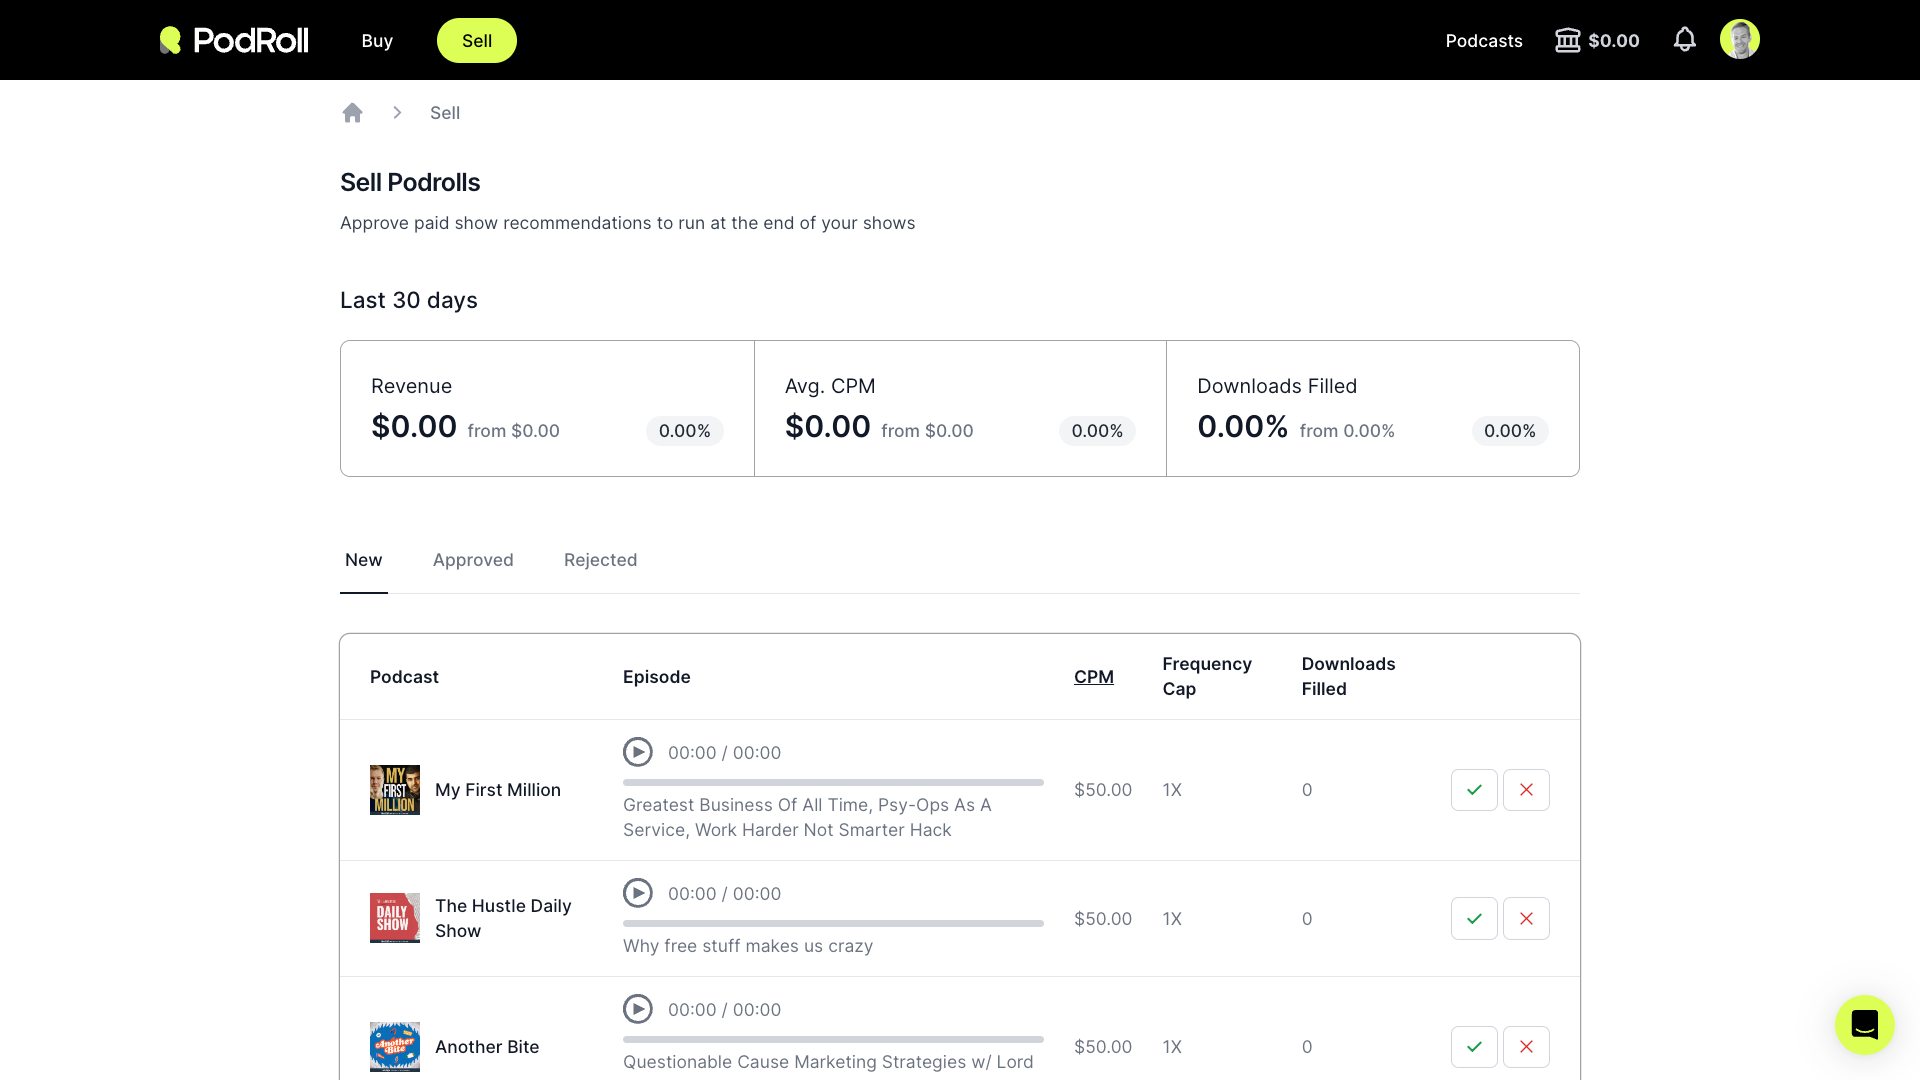
Task: Play the Another Bite episode
Action: click(638, 1009)
